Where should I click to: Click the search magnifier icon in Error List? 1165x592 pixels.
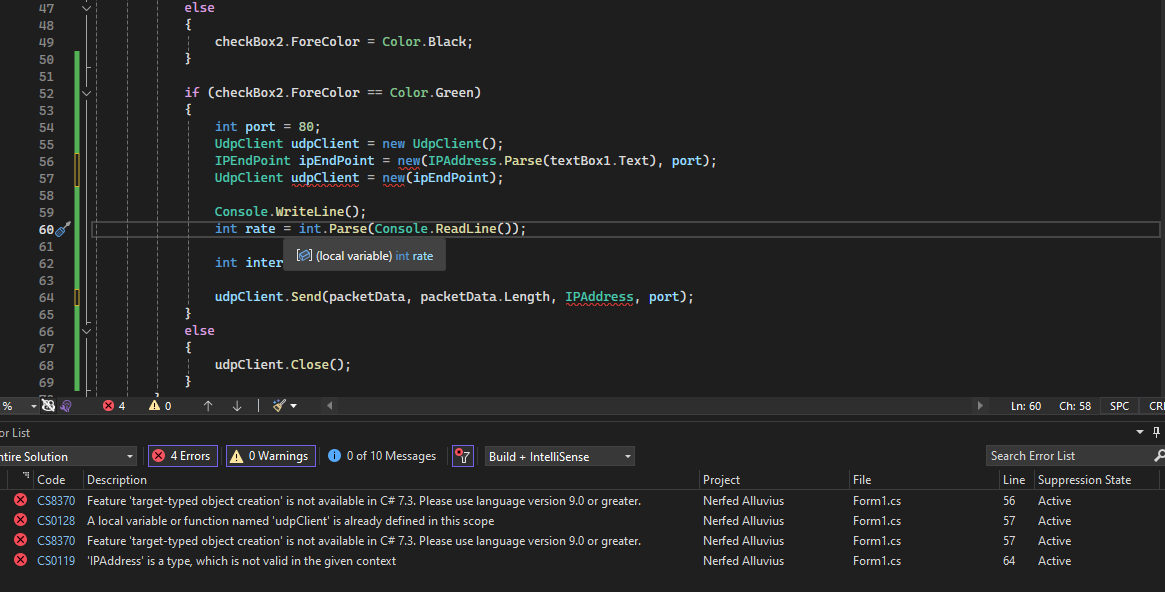tap(1158, 455)
